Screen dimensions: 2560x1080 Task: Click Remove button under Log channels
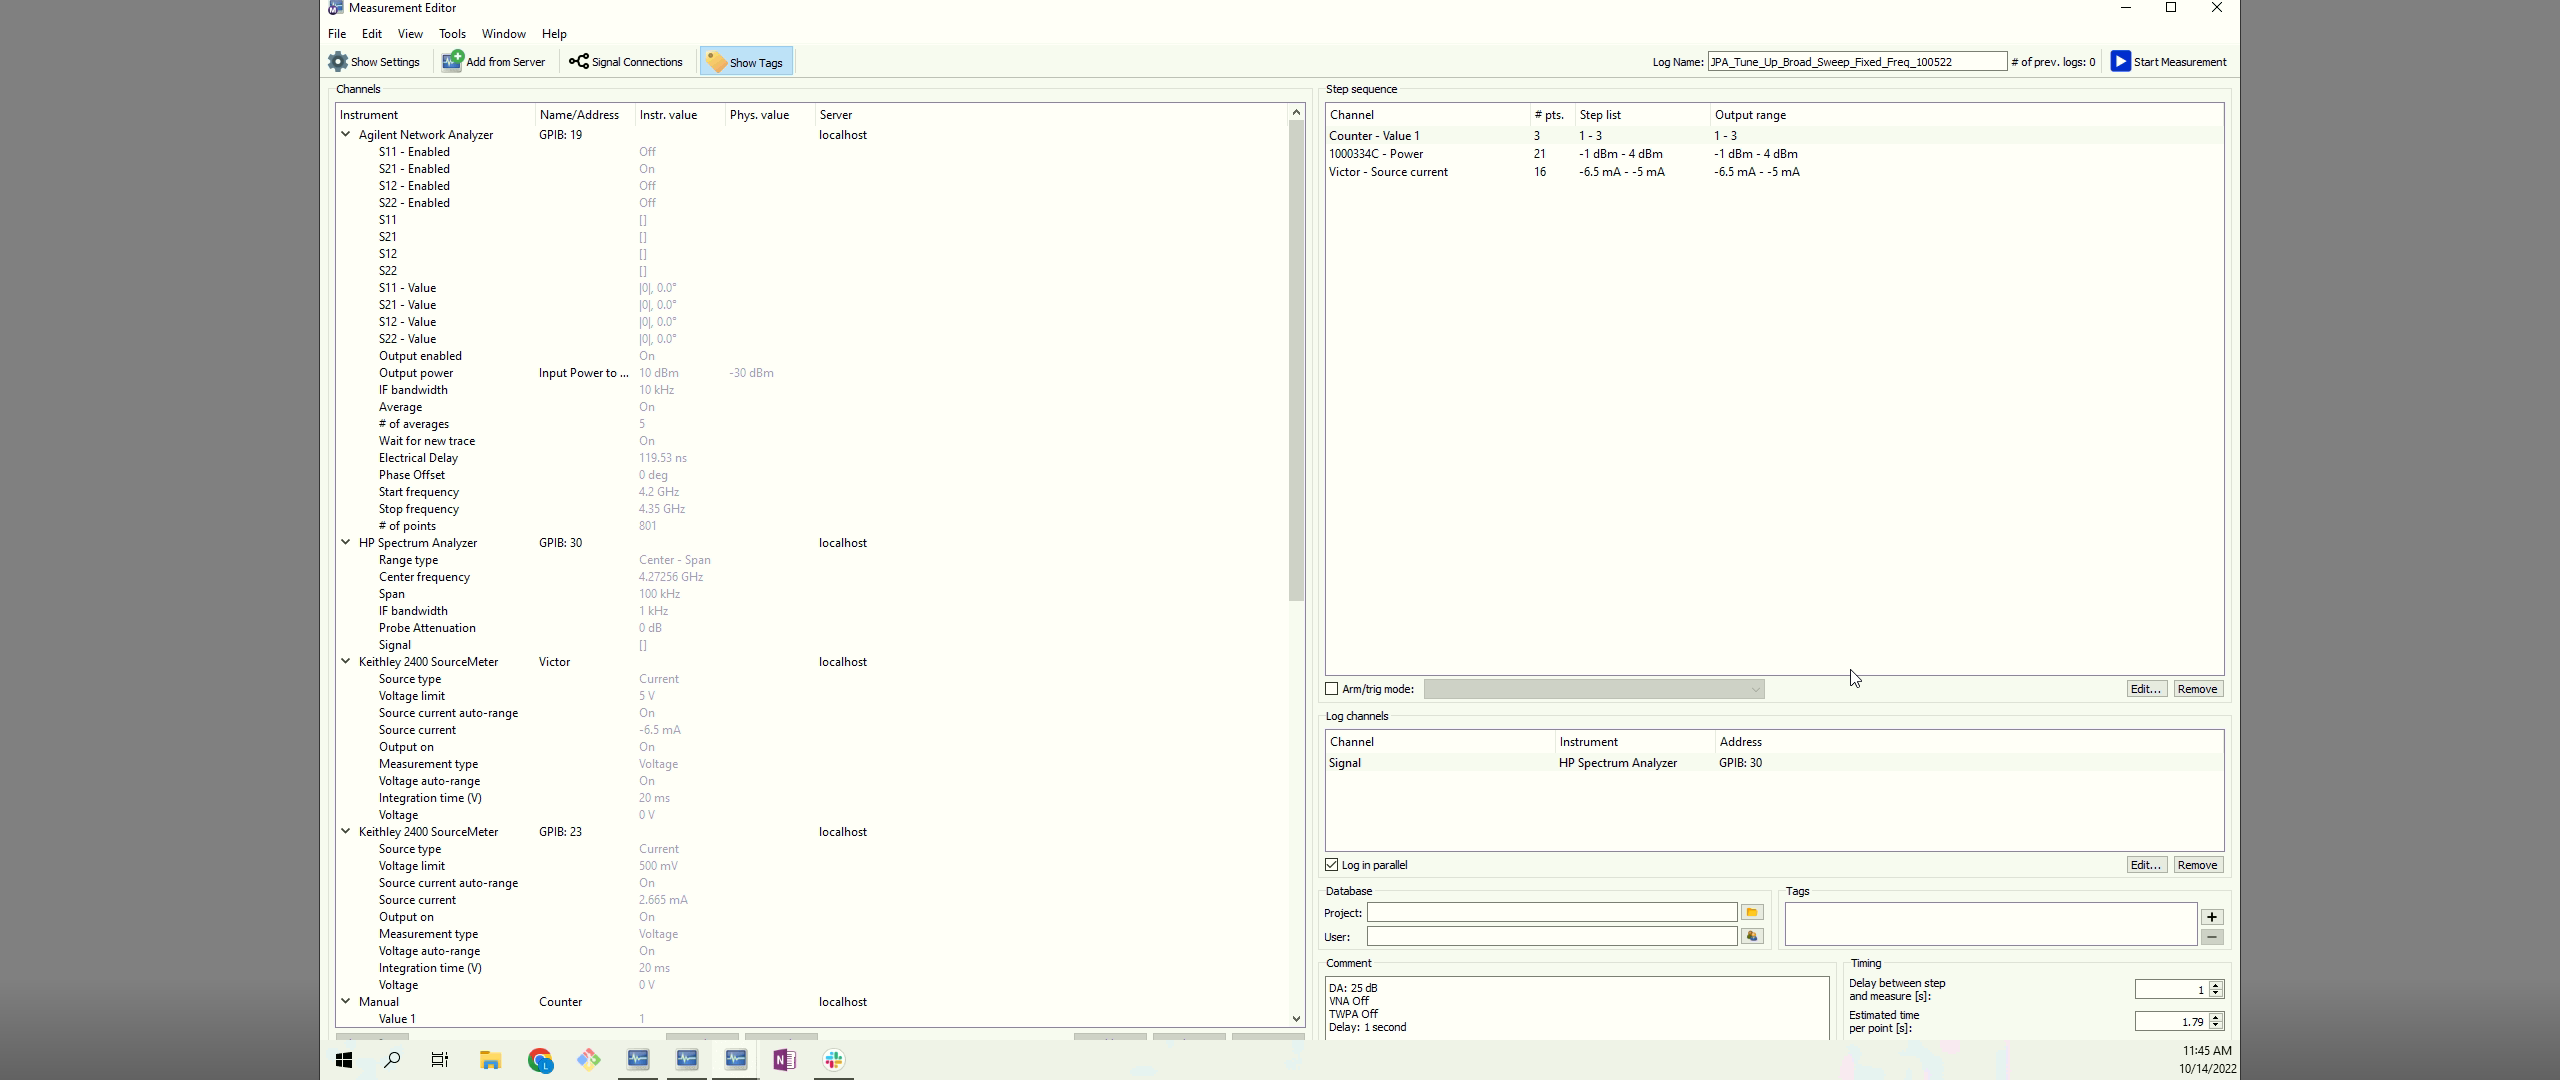[x=2197, y=865]
